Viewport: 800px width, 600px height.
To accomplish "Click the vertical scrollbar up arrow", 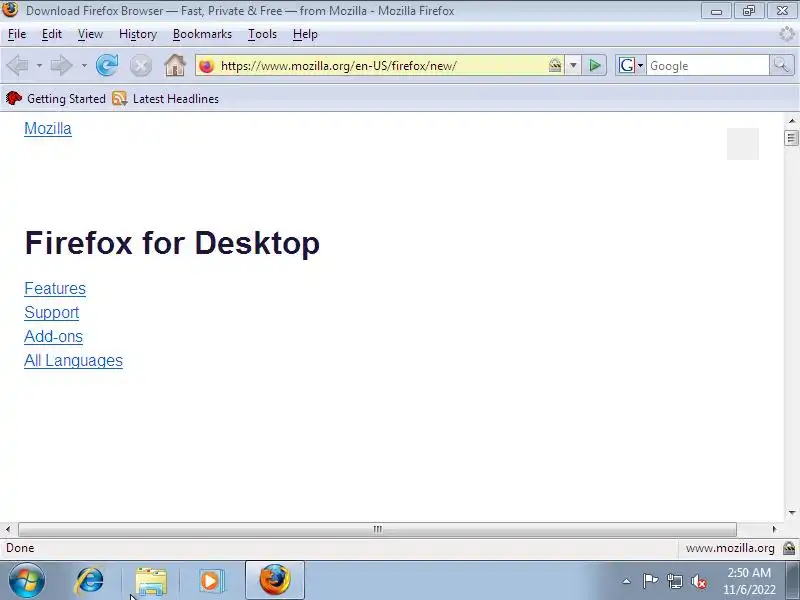I will pos(792,121).
